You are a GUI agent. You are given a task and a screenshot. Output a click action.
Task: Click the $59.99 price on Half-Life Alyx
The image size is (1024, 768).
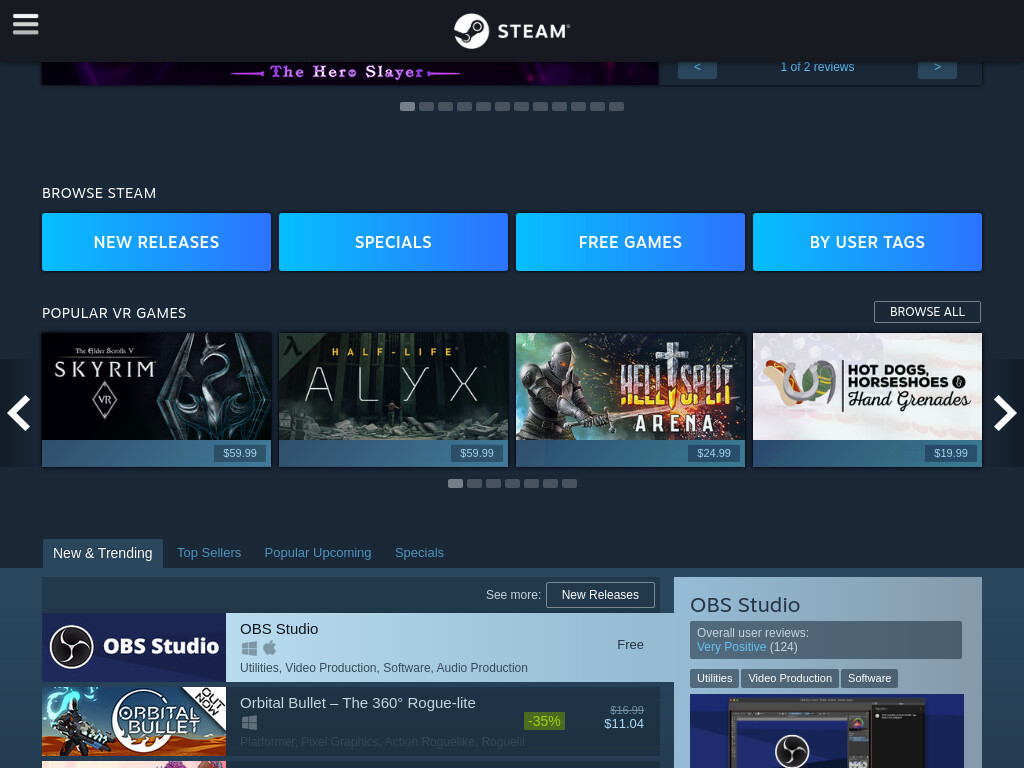[477, 453]
